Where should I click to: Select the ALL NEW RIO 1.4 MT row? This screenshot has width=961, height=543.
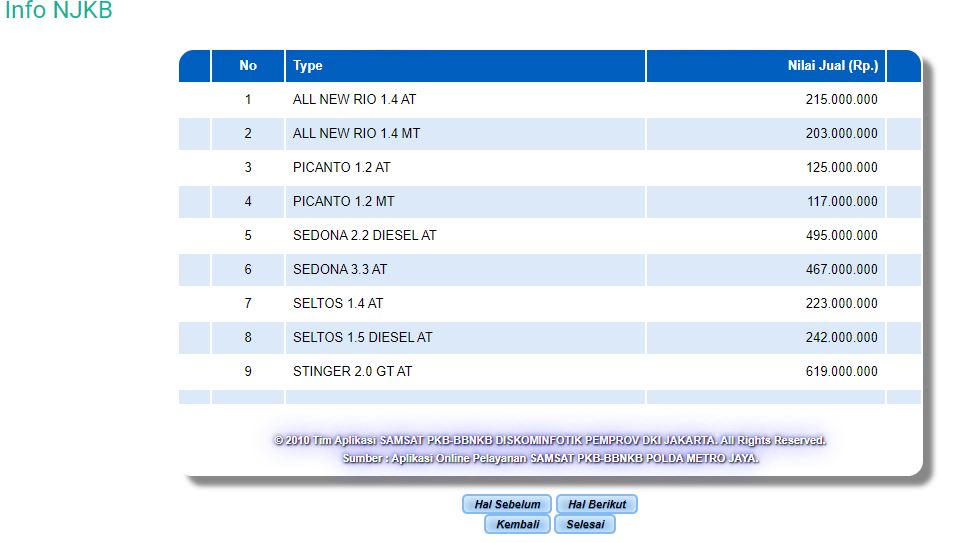click(x=550, y=134)
